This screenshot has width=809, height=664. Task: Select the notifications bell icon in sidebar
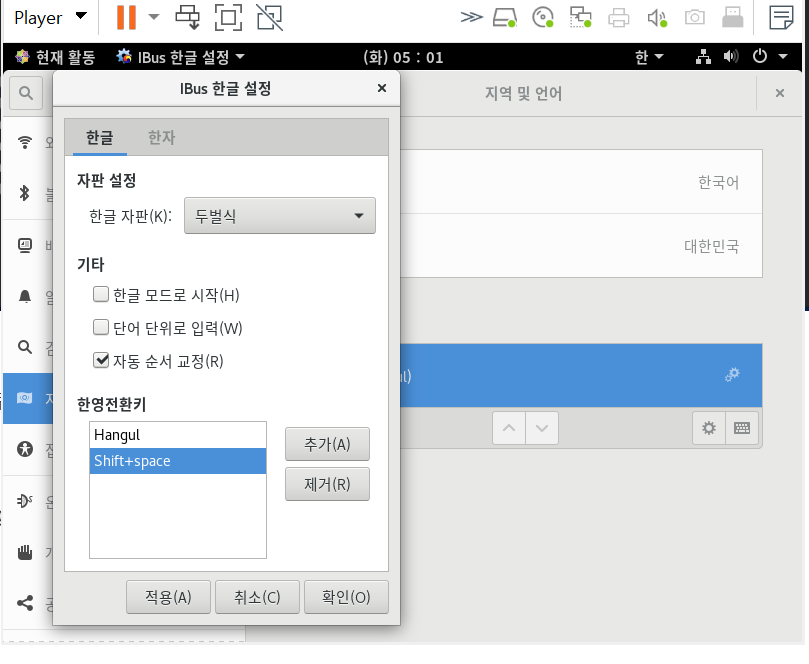(25, 296)
